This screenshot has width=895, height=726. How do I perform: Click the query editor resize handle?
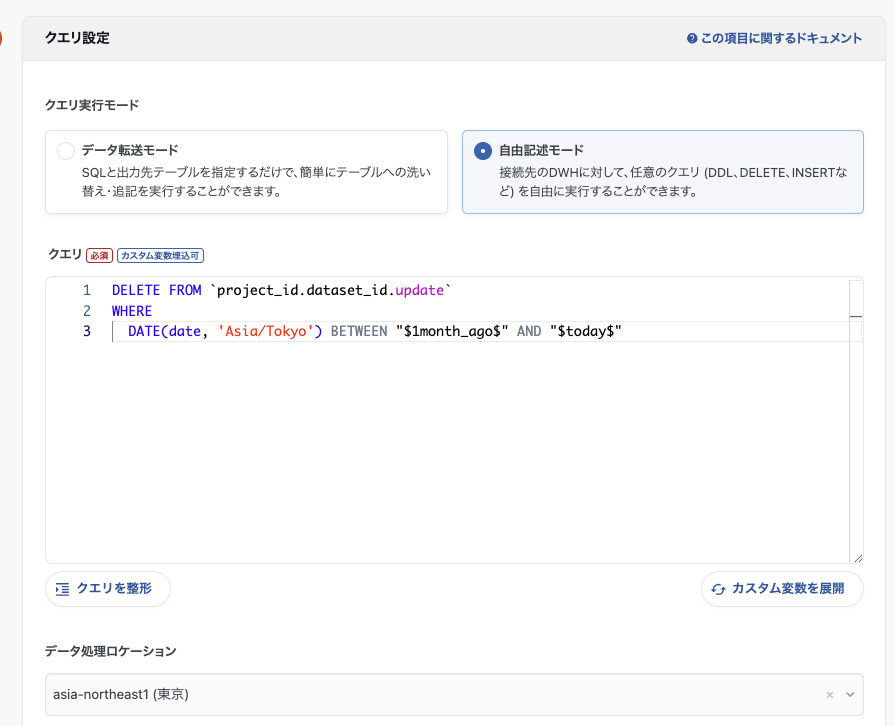(857, 558)
